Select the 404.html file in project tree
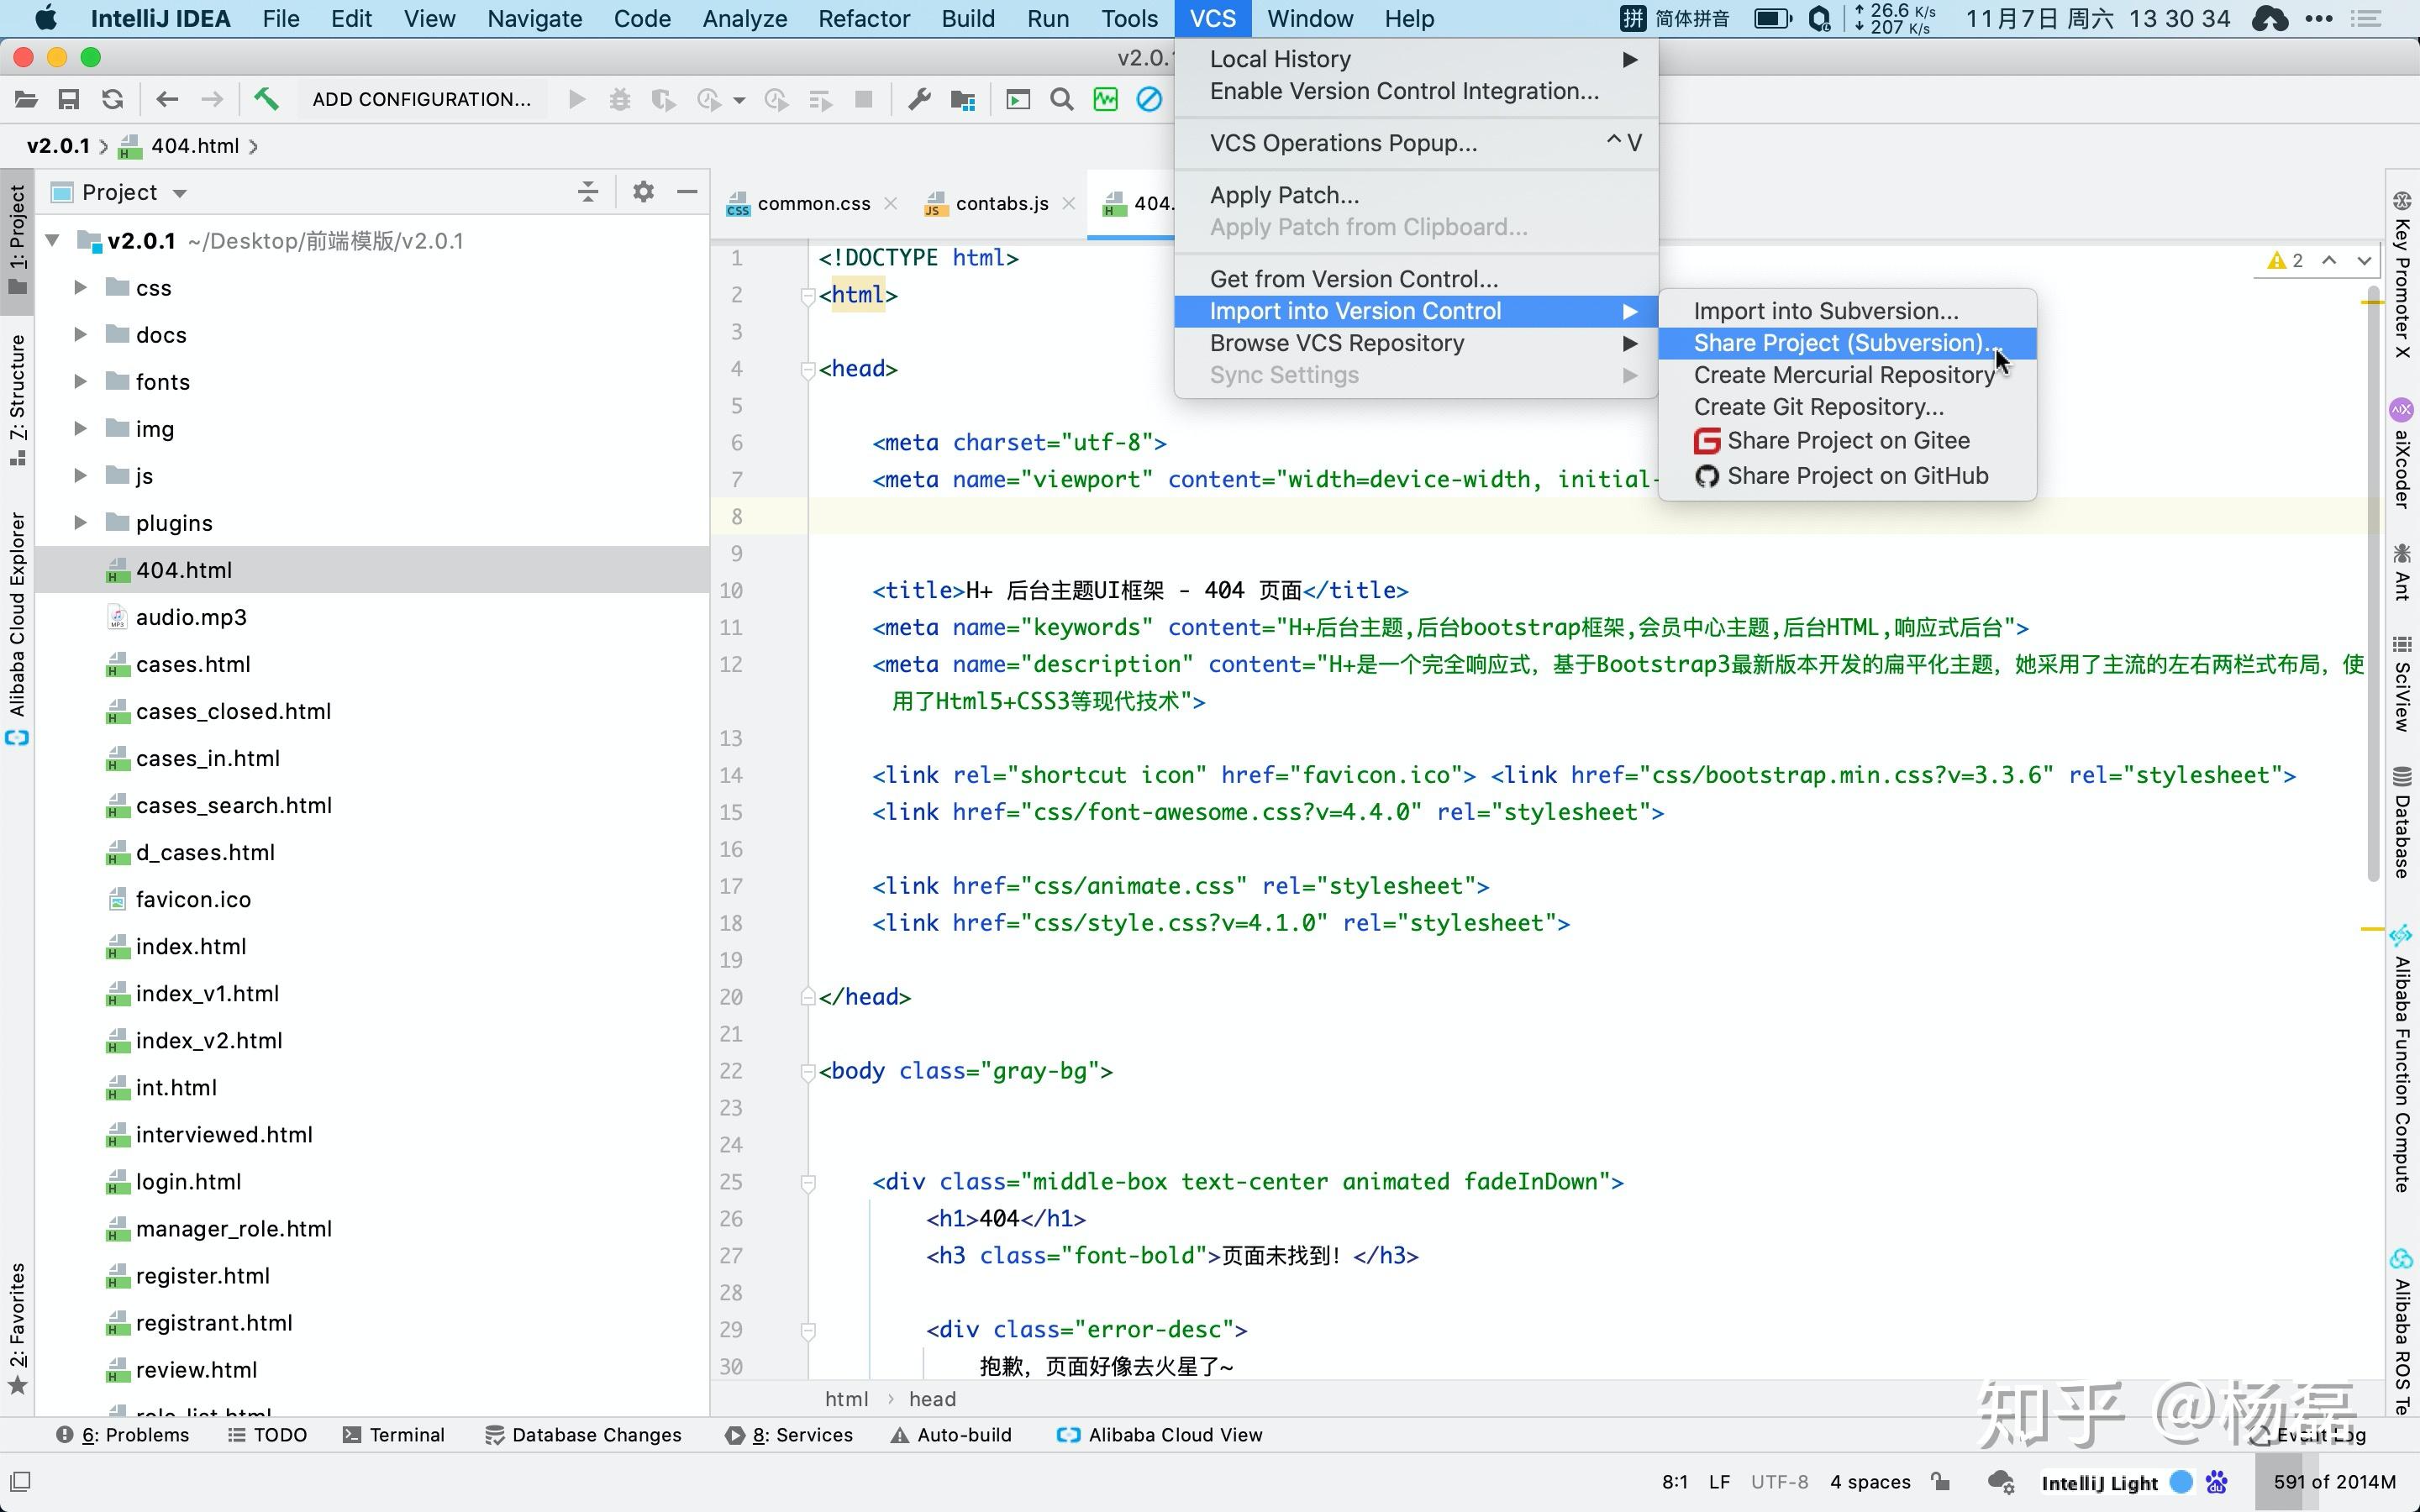This screenshot has height=1512, width=2420. coord(185,570)
